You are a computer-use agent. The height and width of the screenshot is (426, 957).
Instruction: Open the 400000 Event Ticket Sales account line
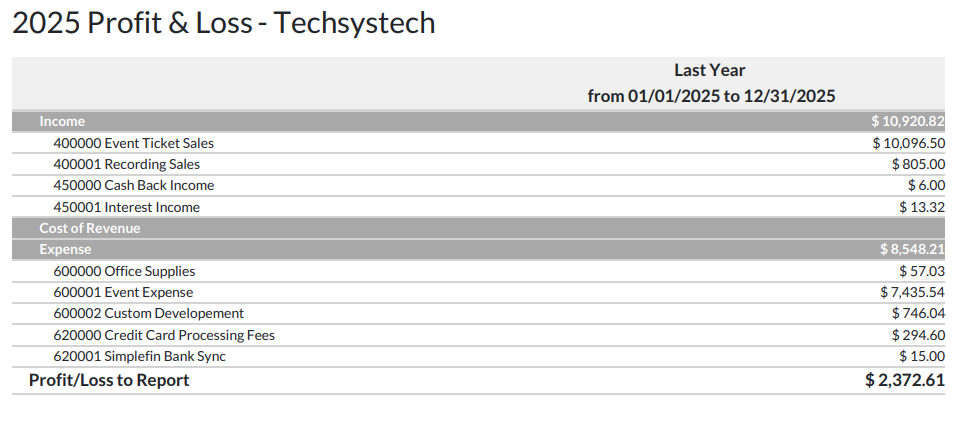click(x=133, y=143)
